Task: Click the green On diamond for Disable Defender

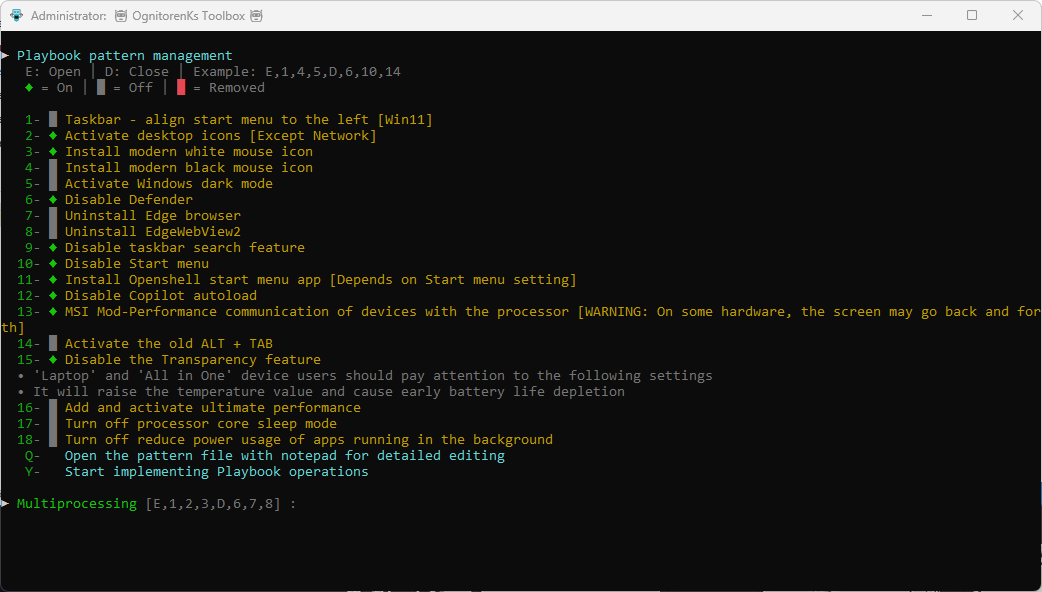Action: pos(53,199)
